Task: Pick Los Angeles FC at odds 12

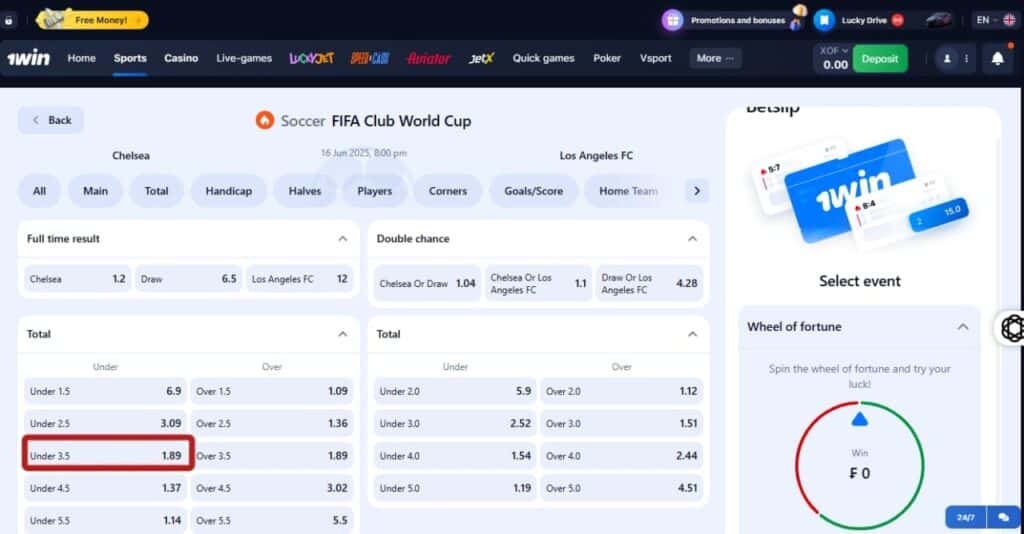Action: [300, 279]
